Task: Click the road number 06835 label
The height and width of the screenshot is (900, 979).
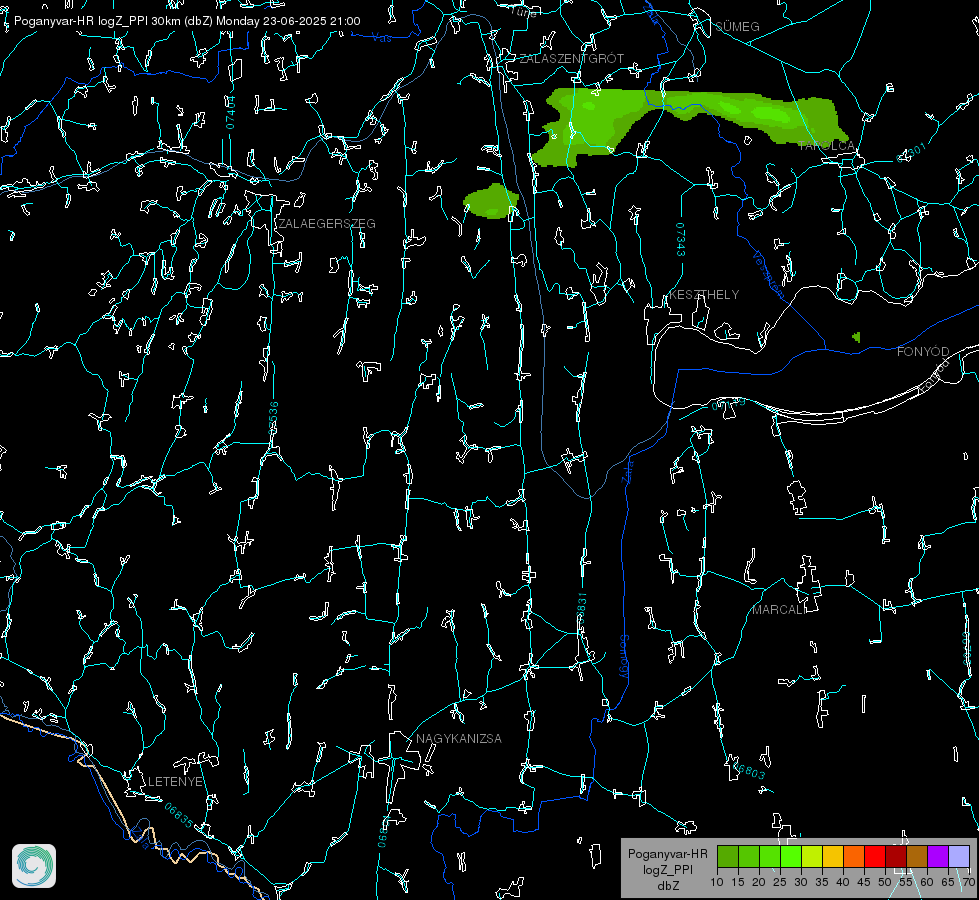Action: (179, 816)
